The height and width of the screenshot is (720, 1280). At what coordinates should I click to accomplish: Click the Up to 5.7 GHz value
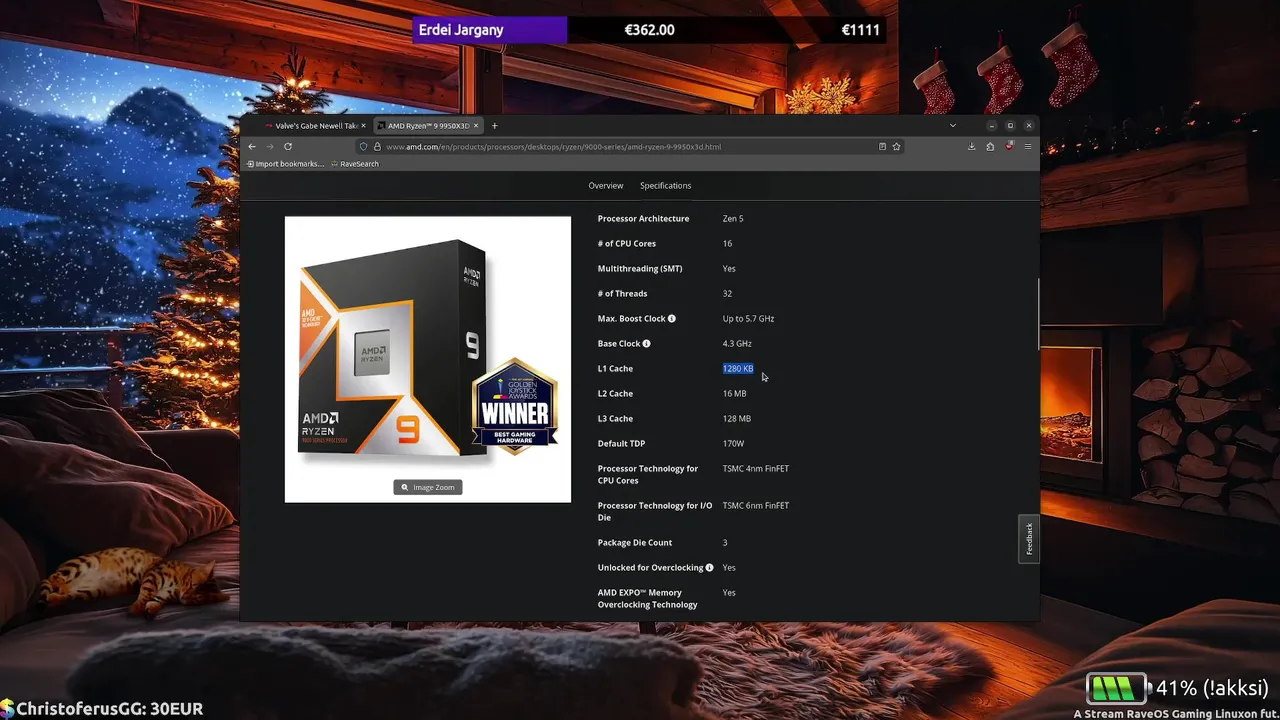click(748, 318)
